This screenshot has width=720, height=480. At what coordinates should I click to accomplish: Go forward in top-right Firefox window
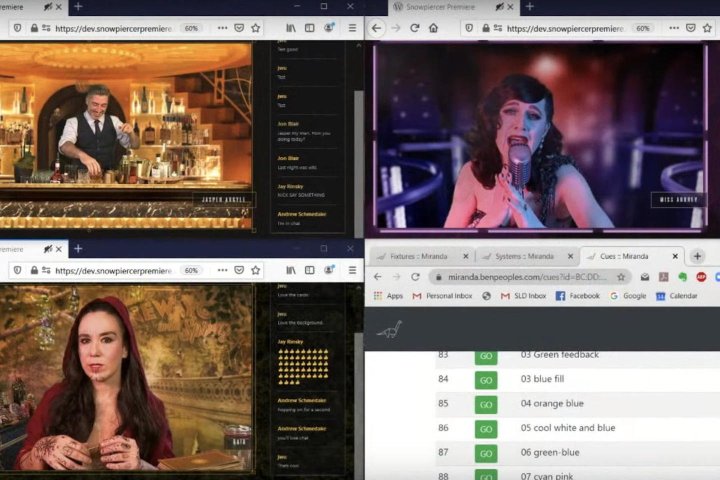pos(396,28)
